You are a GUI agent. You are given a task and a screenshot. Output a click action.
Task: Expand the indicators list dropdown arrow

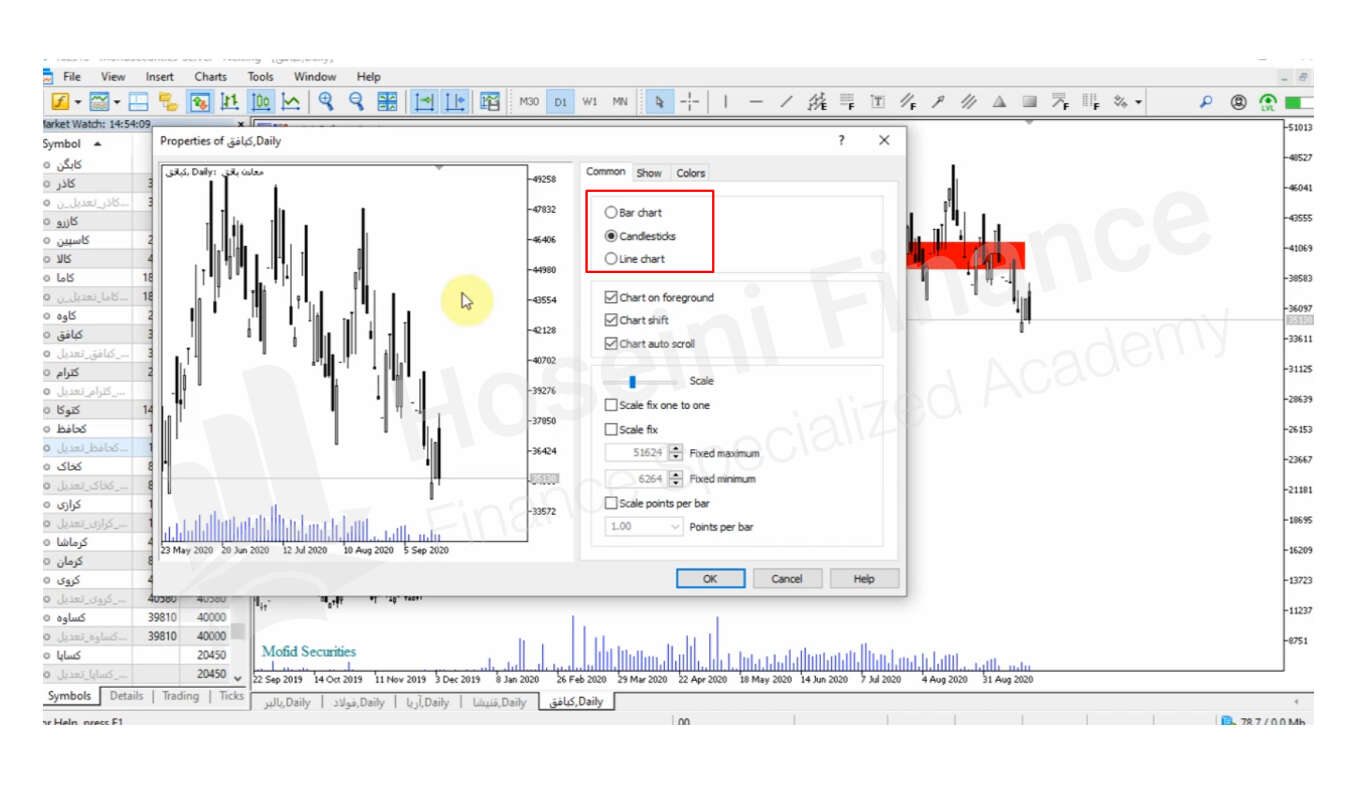[x=78, y=102]
